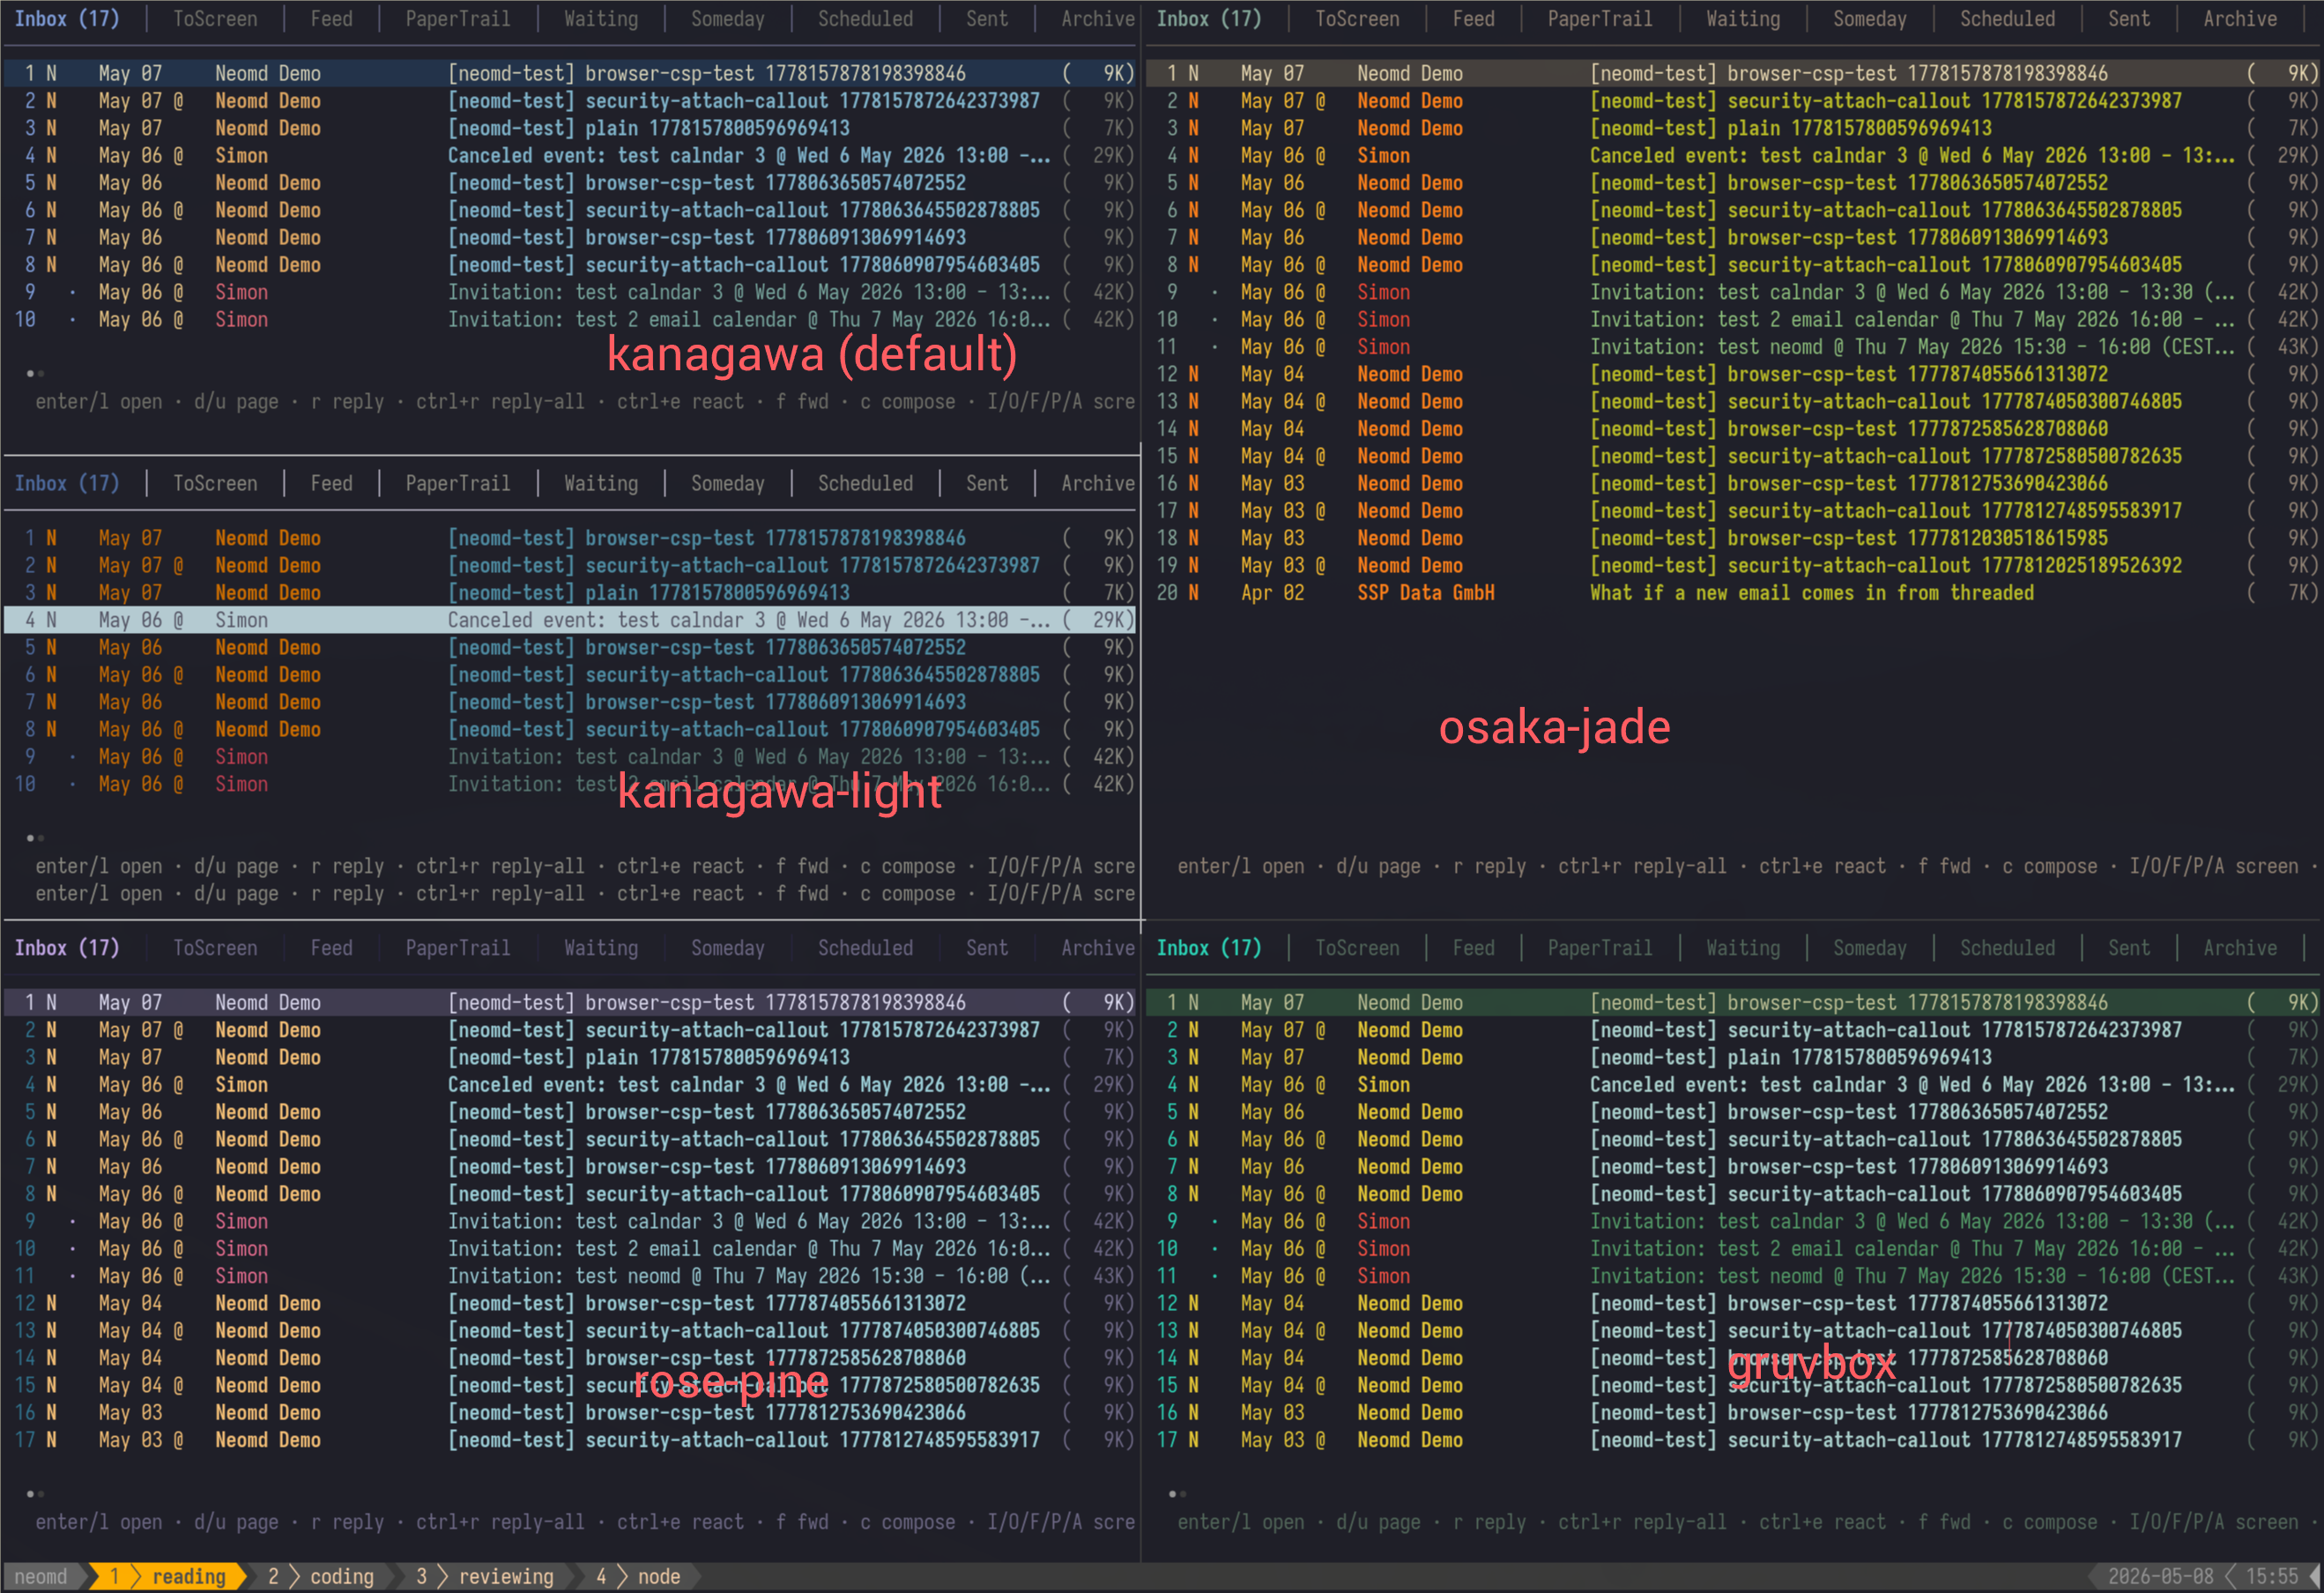This screenshot has height=1593, width=2324.
Task: Select row 4 Canceled event in rose-pine pane
Action: pos(570,1085)
